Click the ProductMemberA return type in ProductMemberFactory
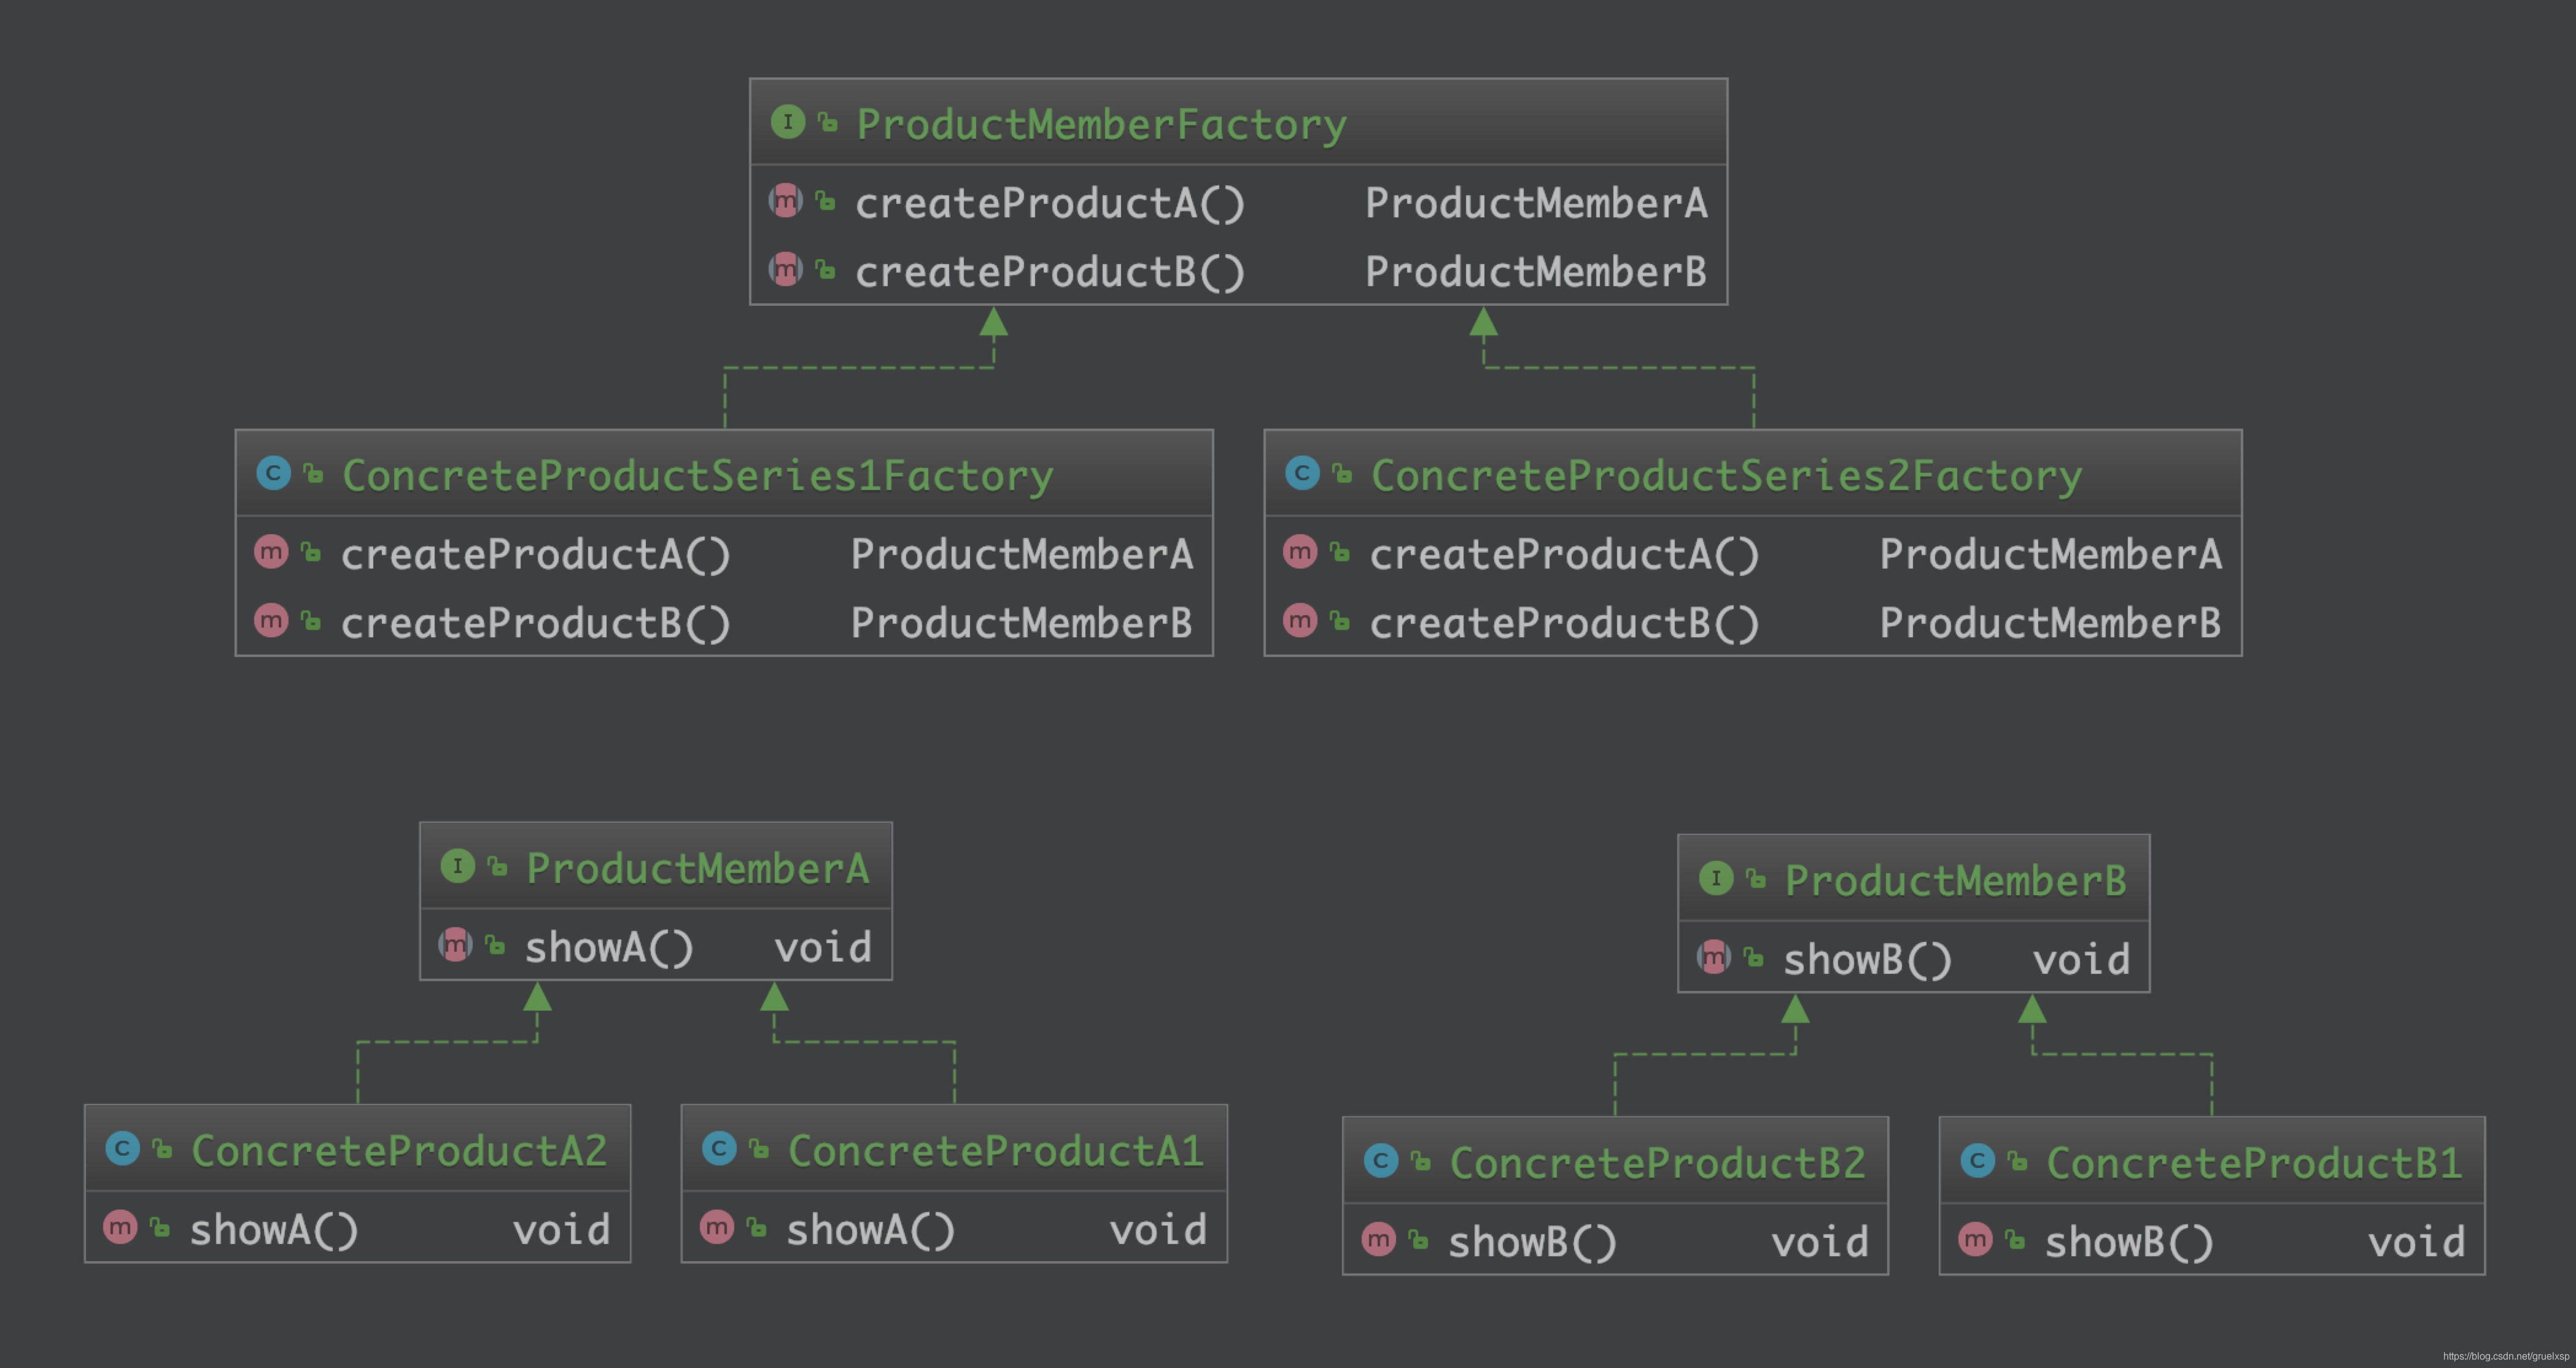This screenshot has width=2576, height=1368. tap(1537, 203)
